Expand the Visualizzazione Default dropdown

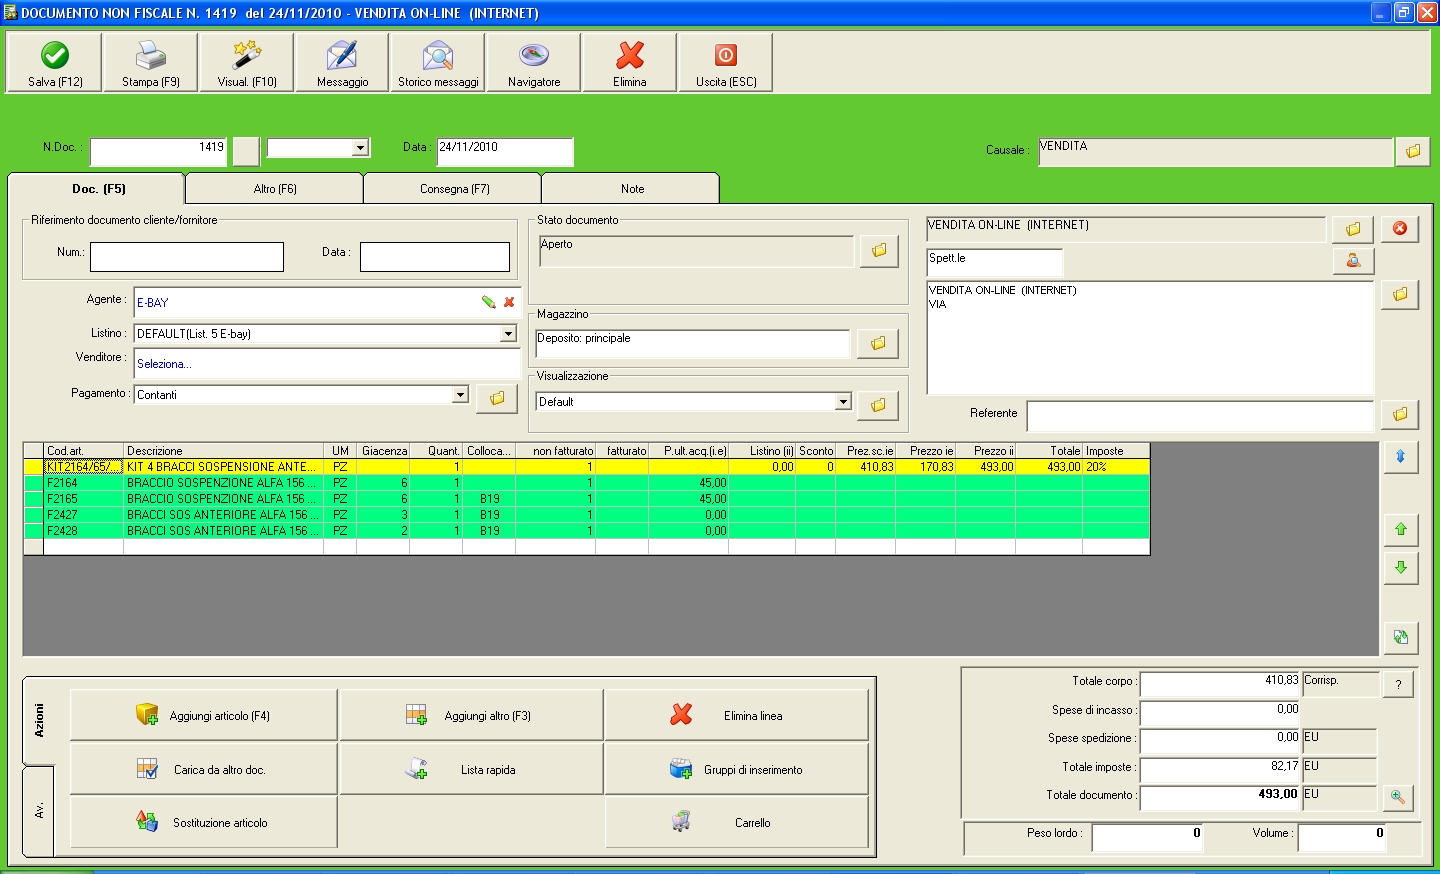click(x=843, y=402)
